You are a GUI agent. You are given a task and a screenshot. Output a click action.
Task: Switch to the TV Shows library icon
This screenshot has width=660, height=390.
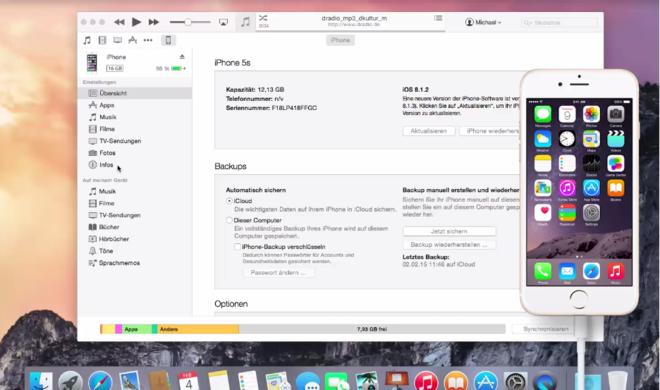117,40
